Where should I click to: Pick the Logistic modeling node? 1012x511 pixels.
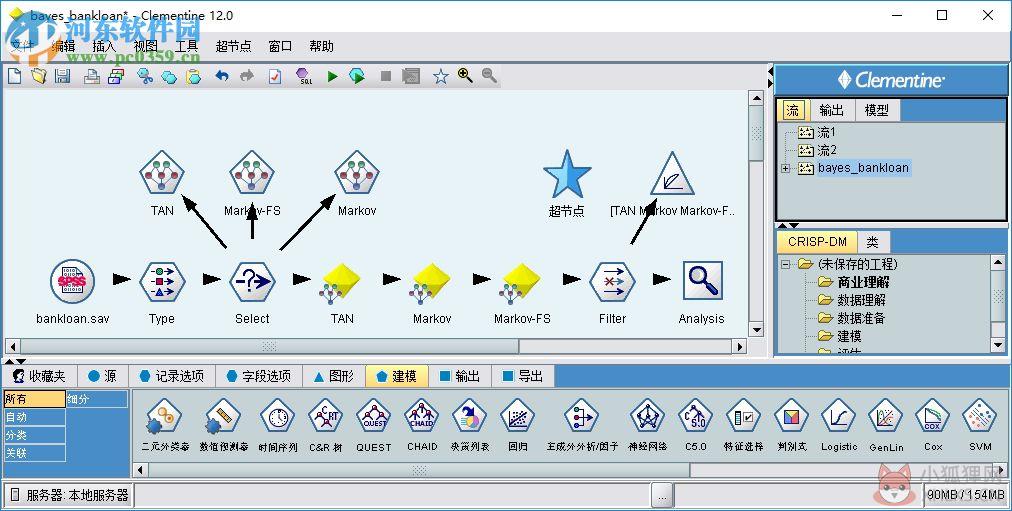(838, 417)
